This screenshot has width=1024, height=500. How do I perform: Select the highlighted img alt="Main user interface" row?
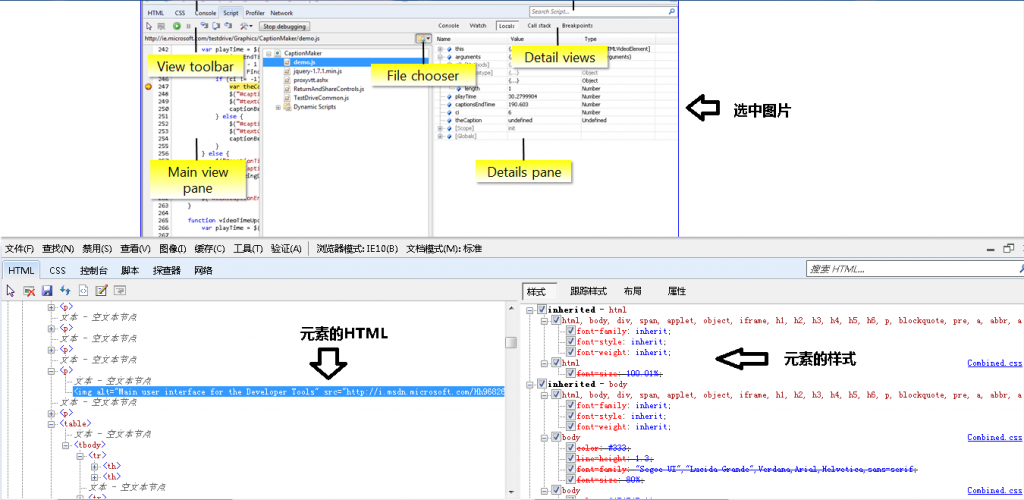coord(289,392)
